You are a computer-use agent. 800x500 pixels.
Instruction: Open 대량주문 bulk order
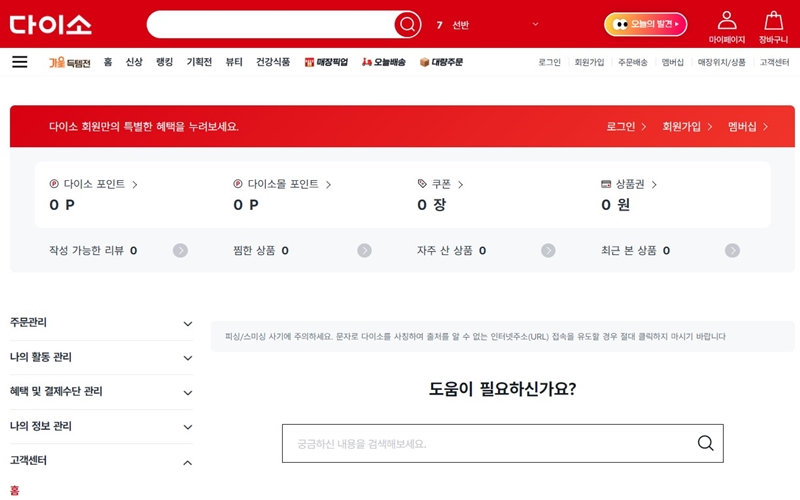(441, 62)
